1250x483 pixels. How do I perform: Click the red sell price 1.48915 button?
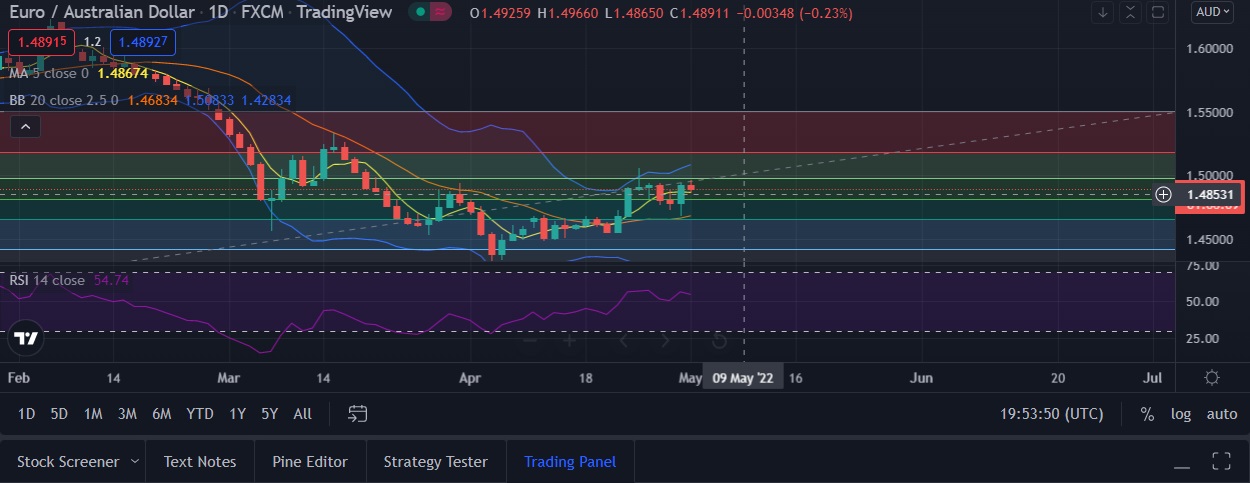(x=41, y=43)
